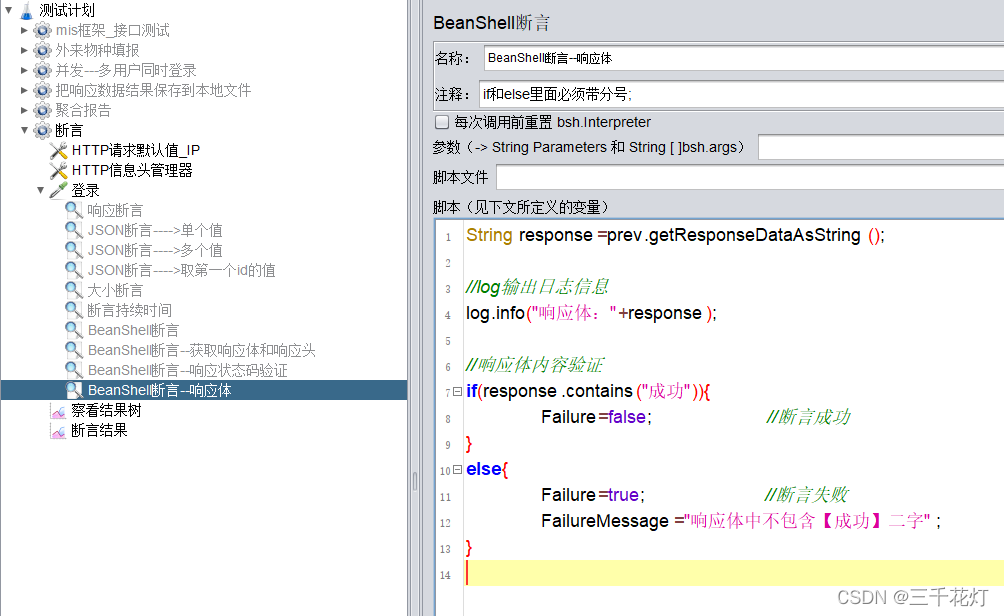Click the HTTP信息头管理器 config icon

58,170
